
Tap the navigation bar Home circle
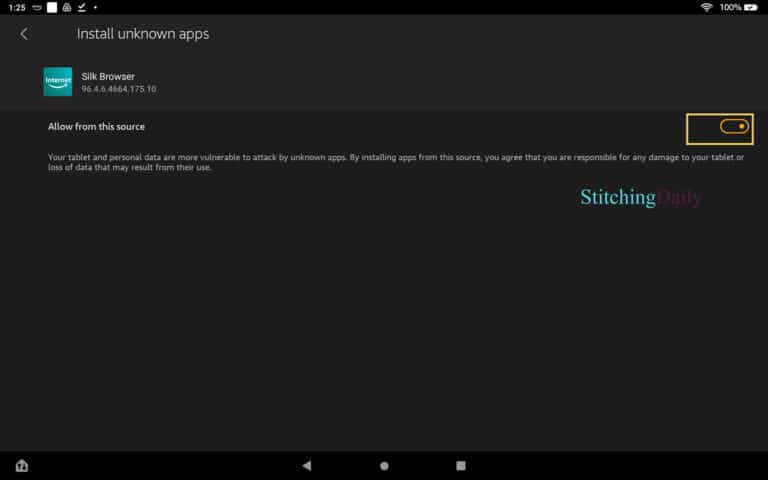tap(384, 466)
